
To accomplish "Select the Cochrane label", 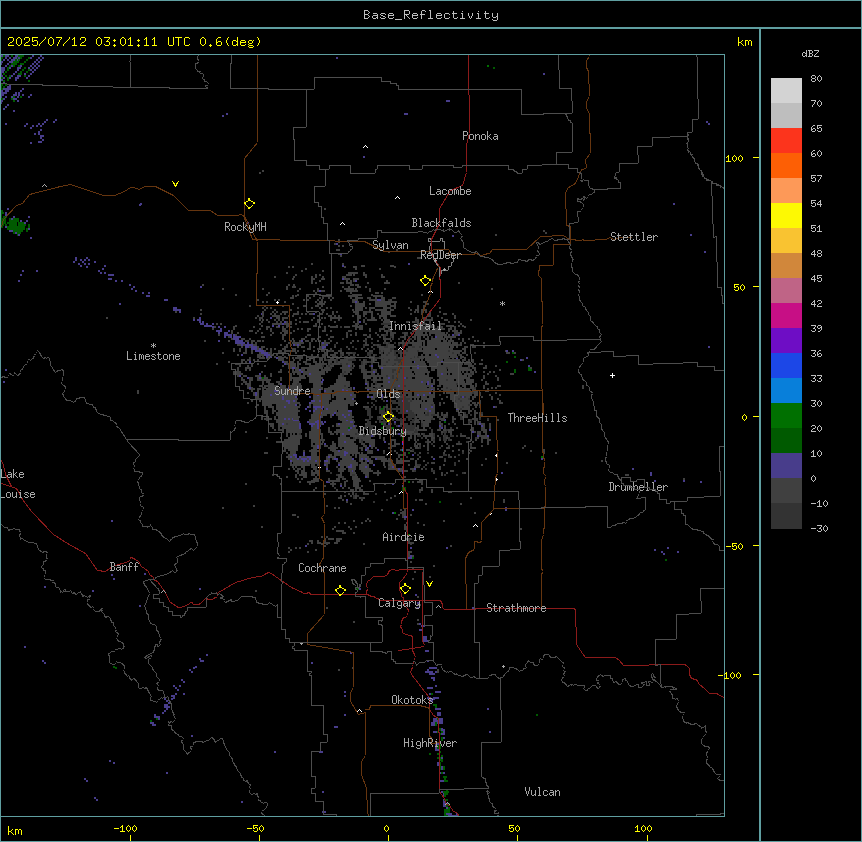I will pos(322,568).
